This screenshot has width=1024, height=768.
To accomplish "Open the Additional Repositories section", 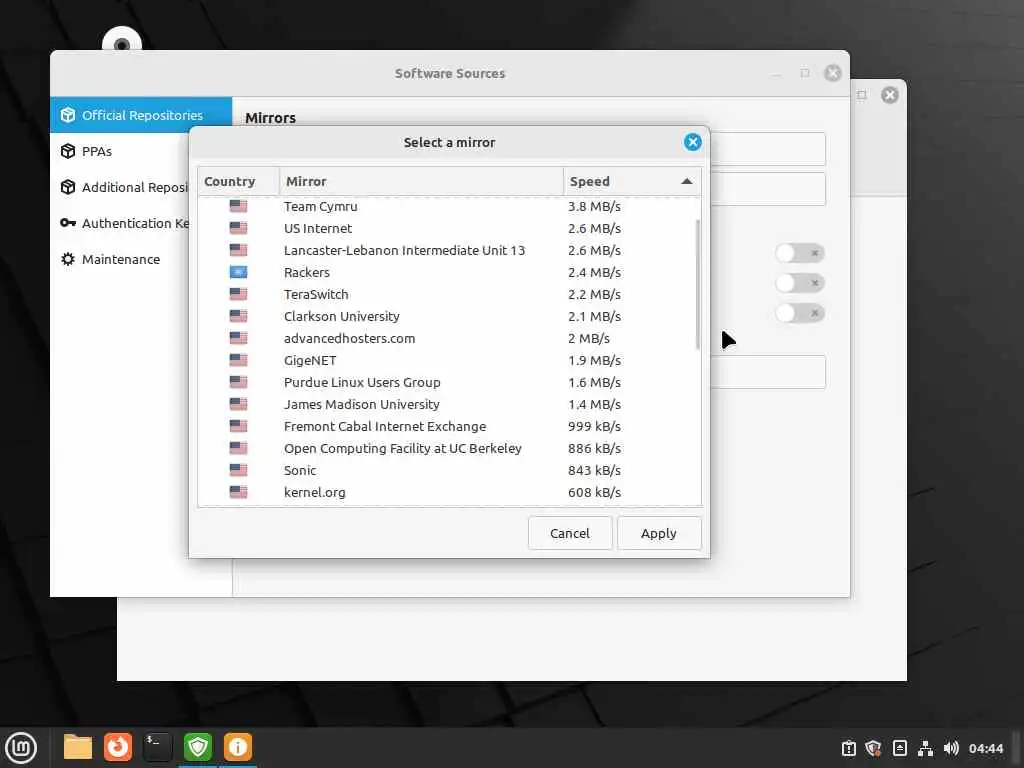I will 120,187.
